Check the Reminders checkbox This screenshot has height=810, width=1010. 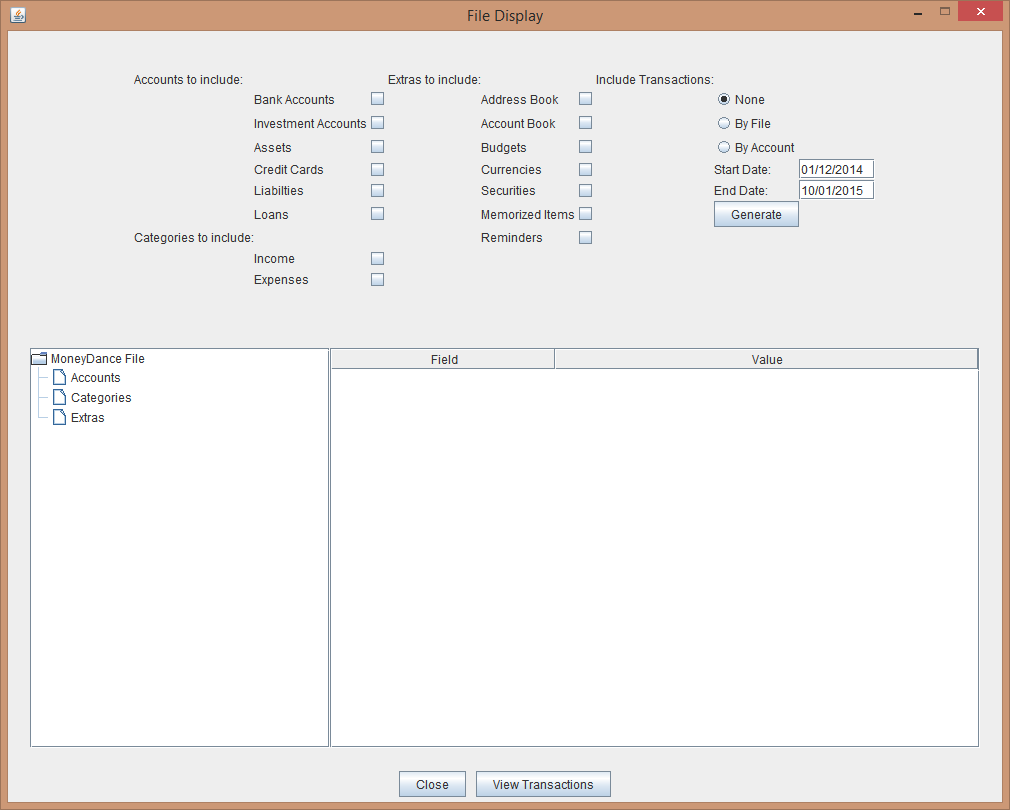[586, 238]
